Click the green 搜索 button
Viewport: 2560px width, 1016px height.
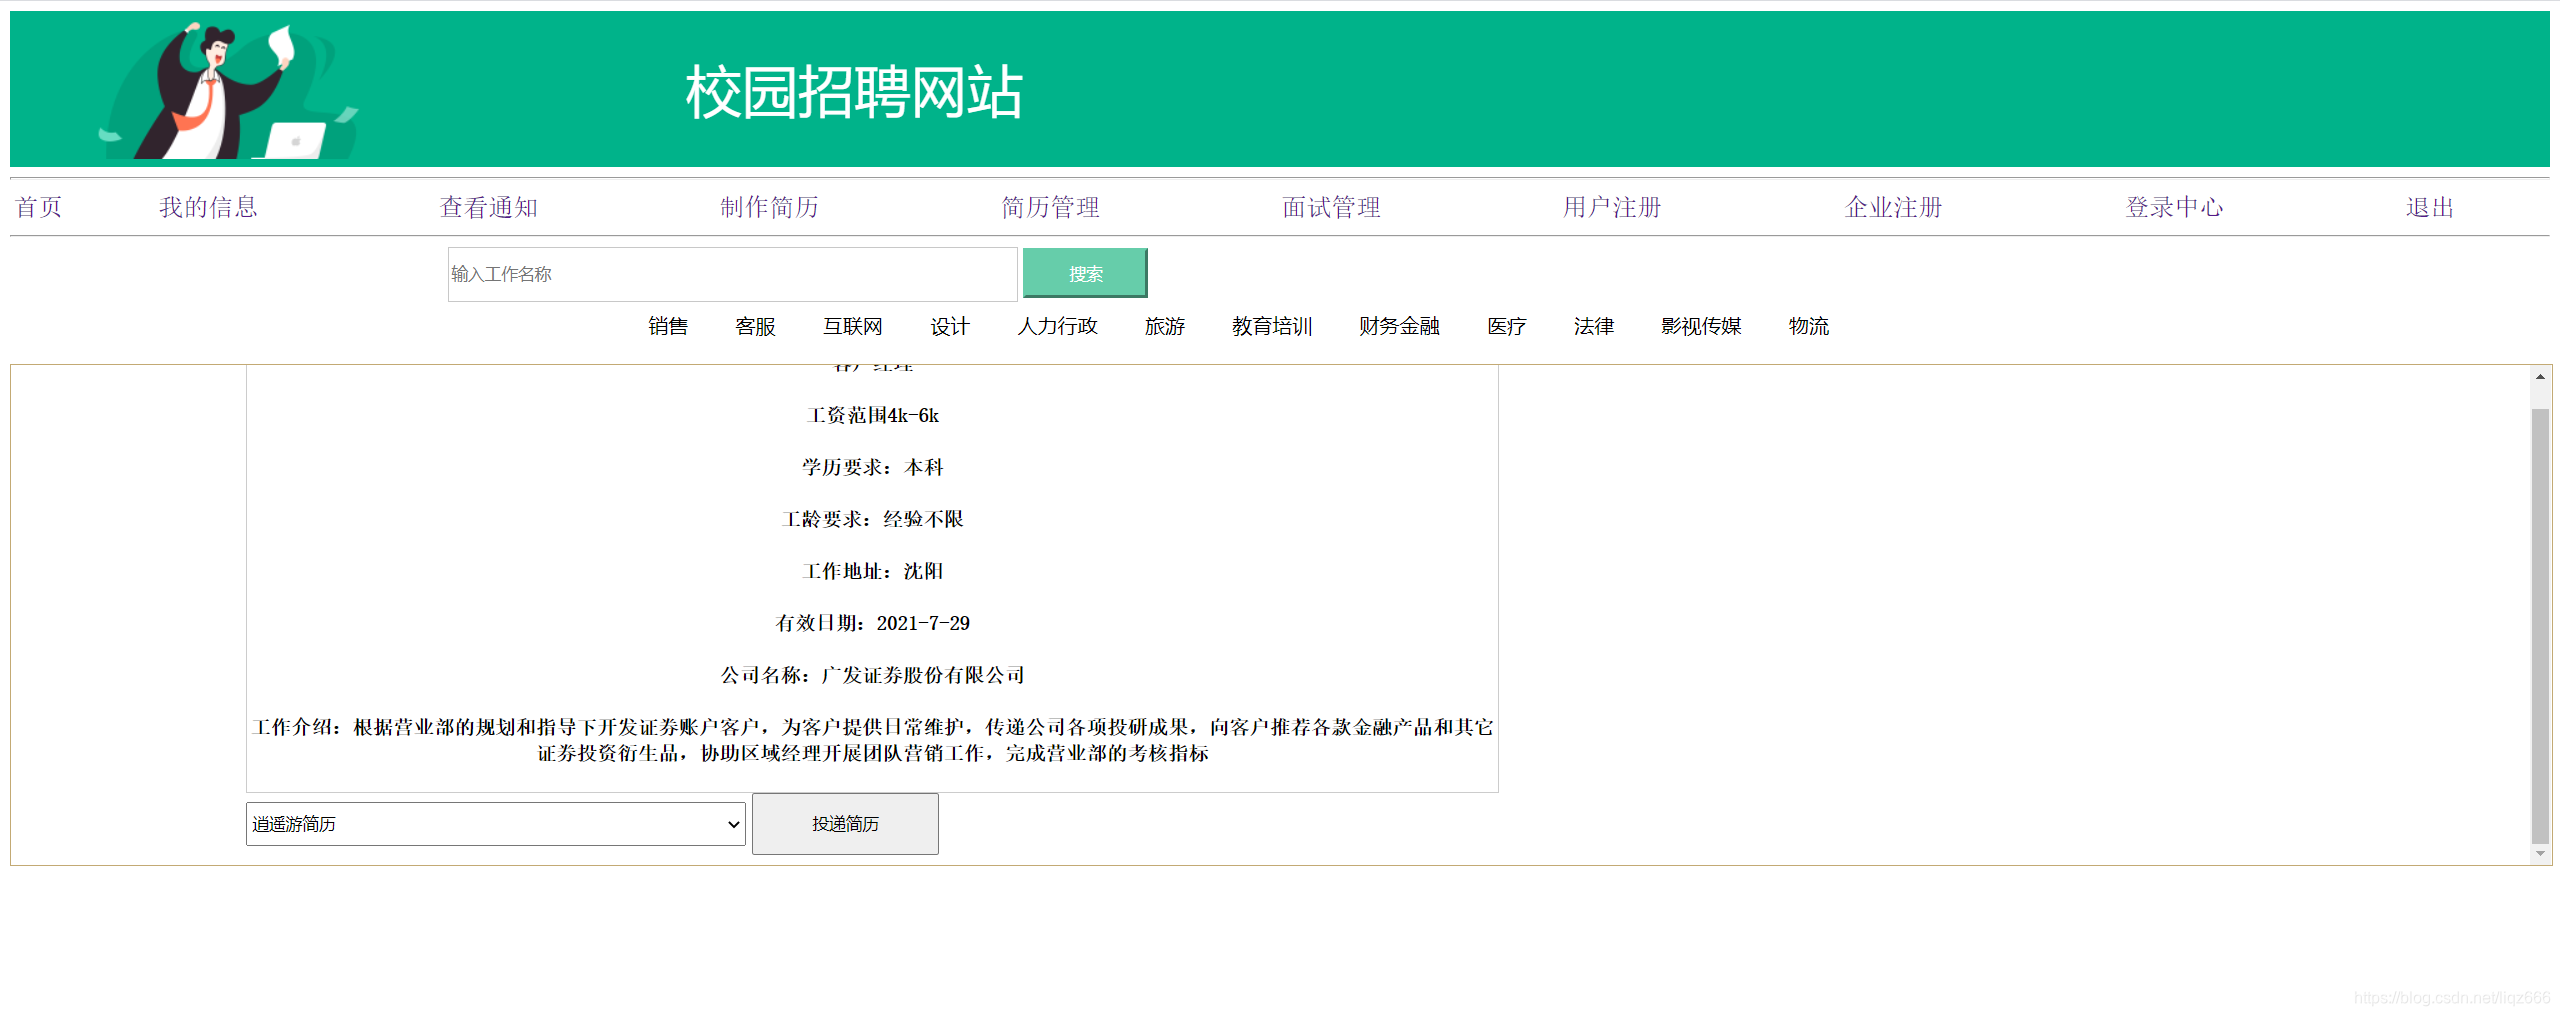1085,273
